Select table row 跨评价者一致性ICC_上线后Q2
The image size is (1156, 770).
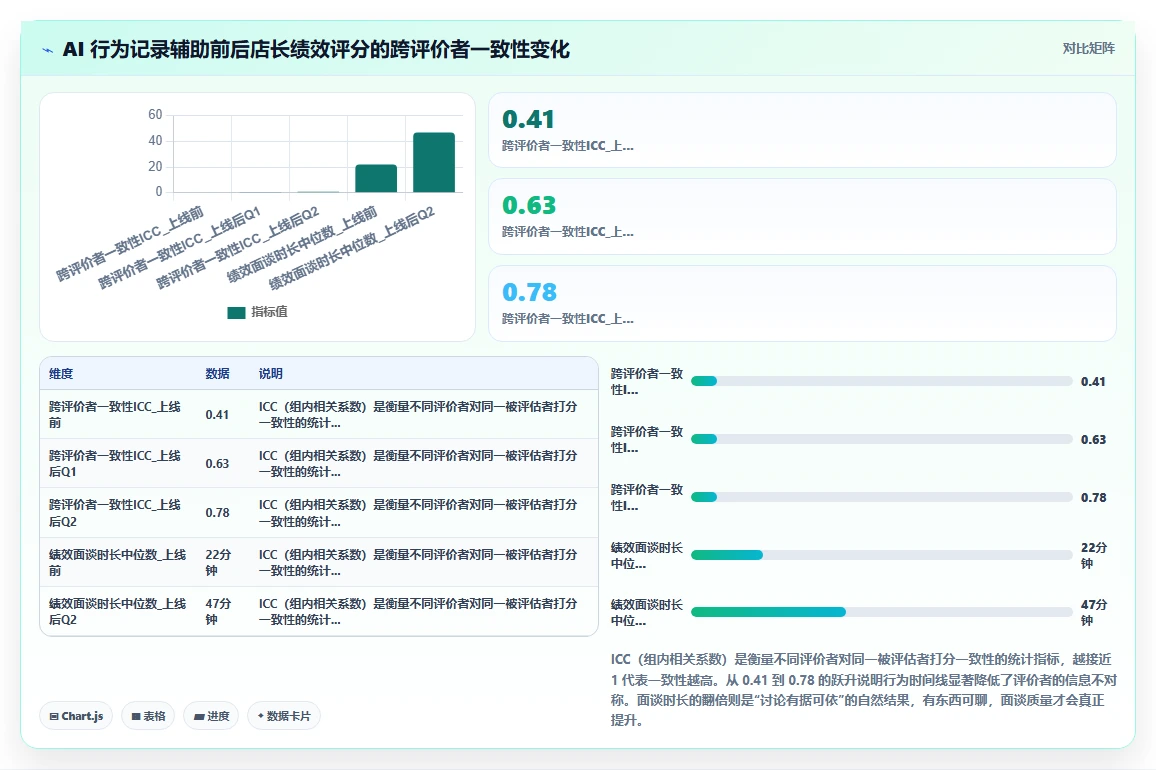pyautogui.click(x=318, y=513)
